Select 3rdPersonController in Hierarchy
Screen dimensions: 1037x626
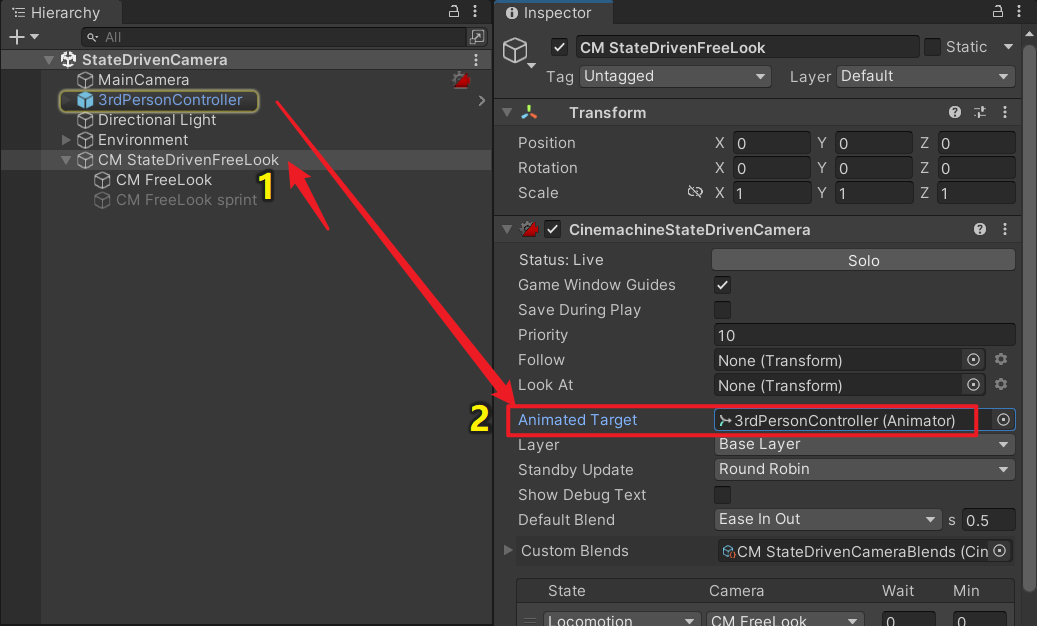click(170, 100)
